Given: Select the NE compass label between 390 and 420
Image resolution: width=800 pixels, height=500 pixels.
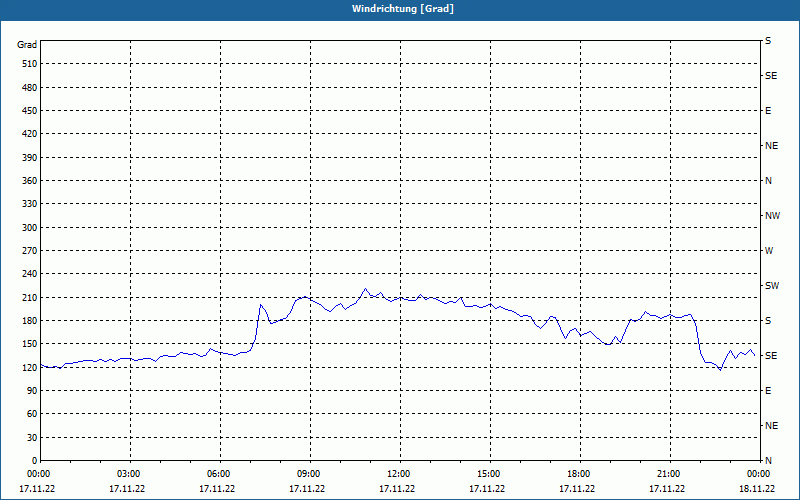Looking at the screenshot, I should 771,146.
